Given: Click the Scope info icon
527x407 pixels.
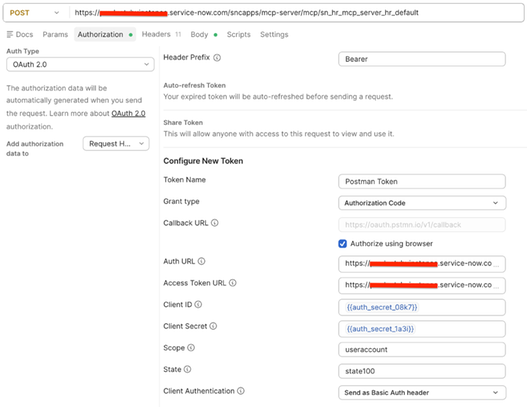Looking at the screenshot, I should 191,348.
